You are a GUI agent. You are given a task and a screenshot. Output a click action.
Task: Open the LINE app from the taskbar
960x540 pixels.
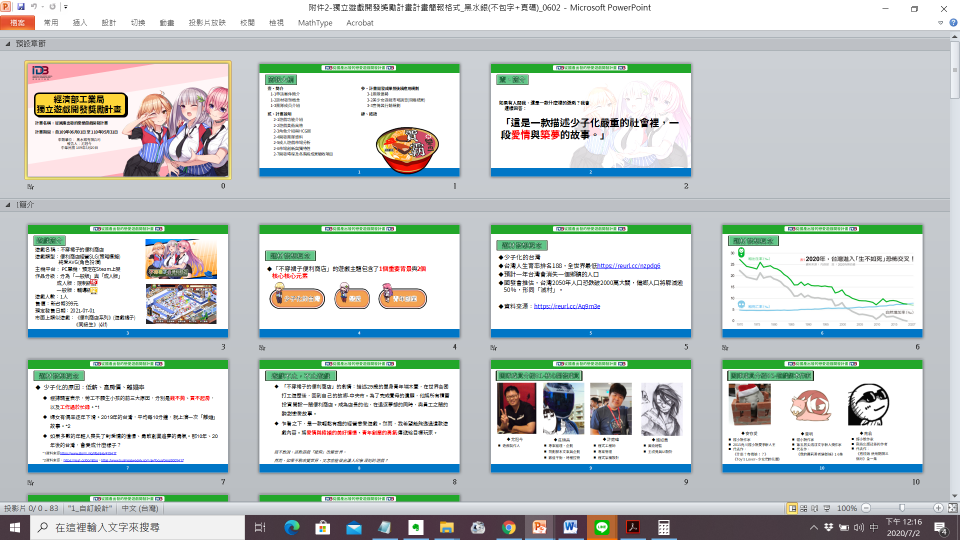click(602, 527)
